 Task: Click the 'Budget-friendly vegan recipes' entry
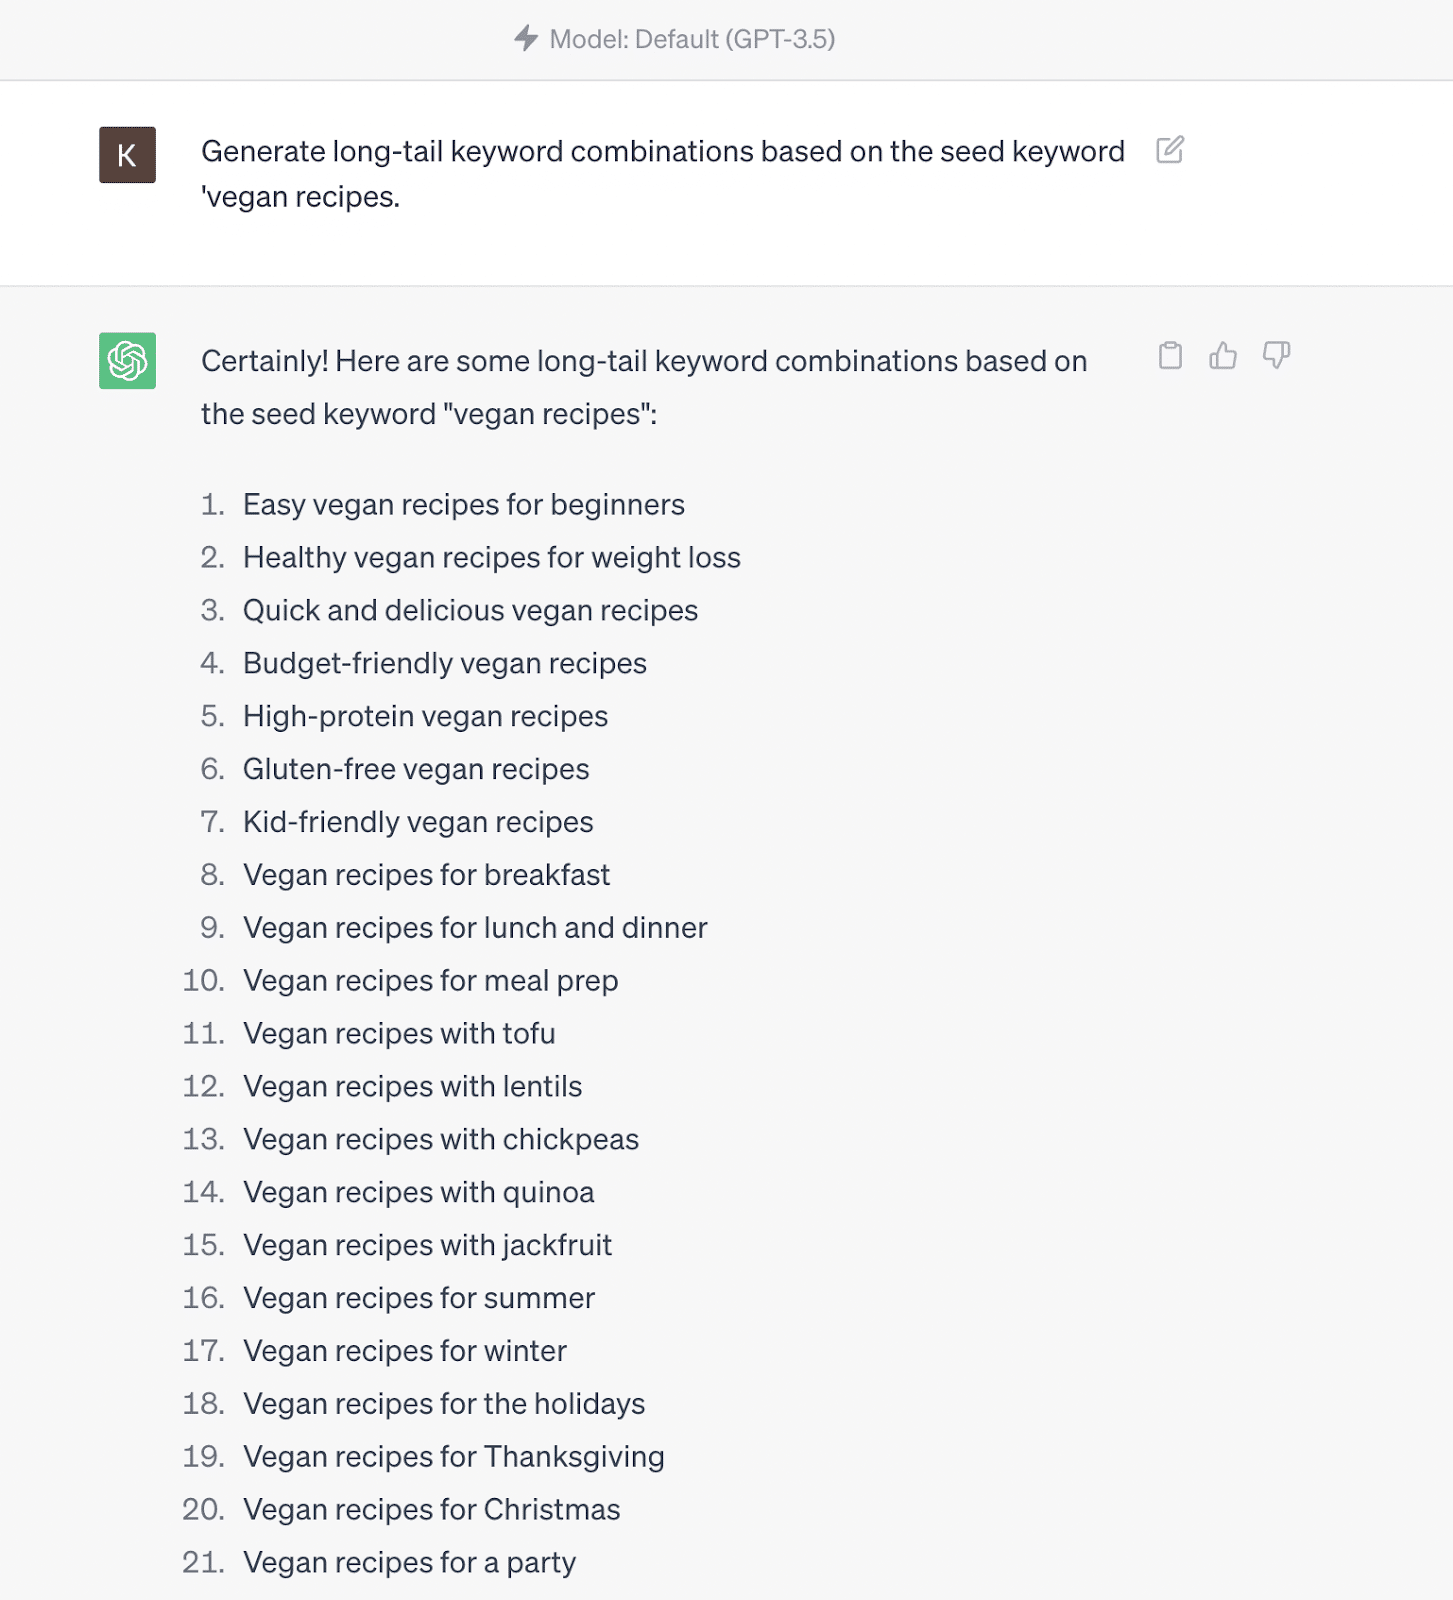(x=444, y=664)
